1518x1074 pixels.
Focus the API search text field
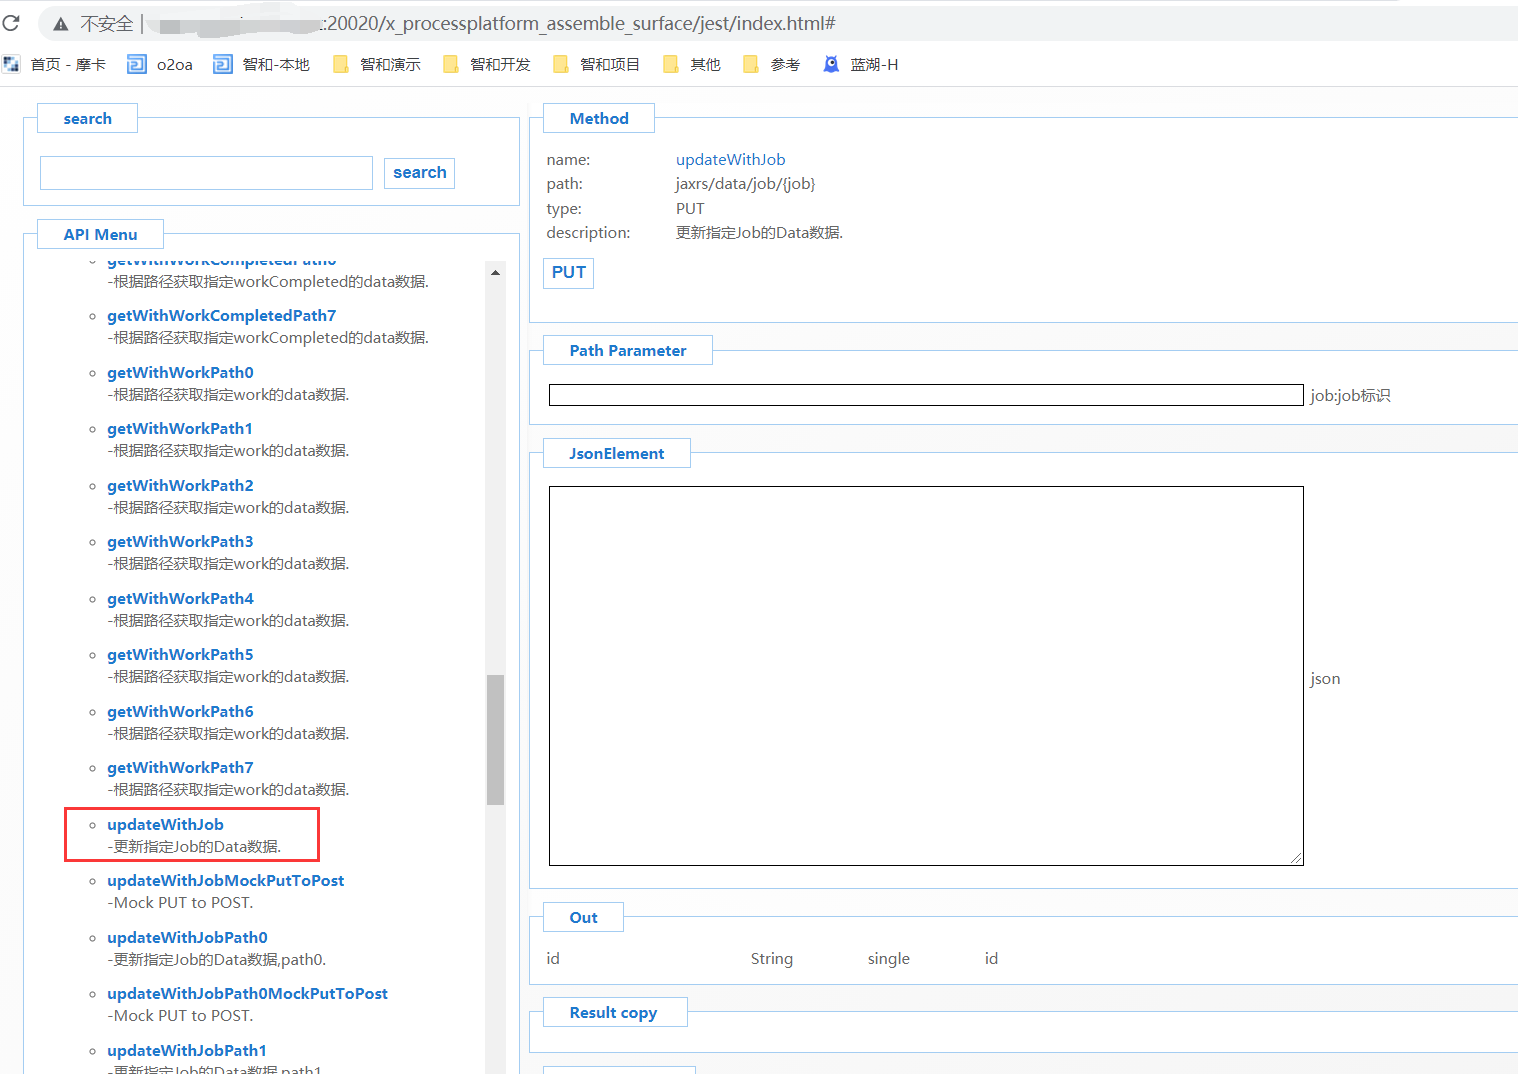coord(206,173)
